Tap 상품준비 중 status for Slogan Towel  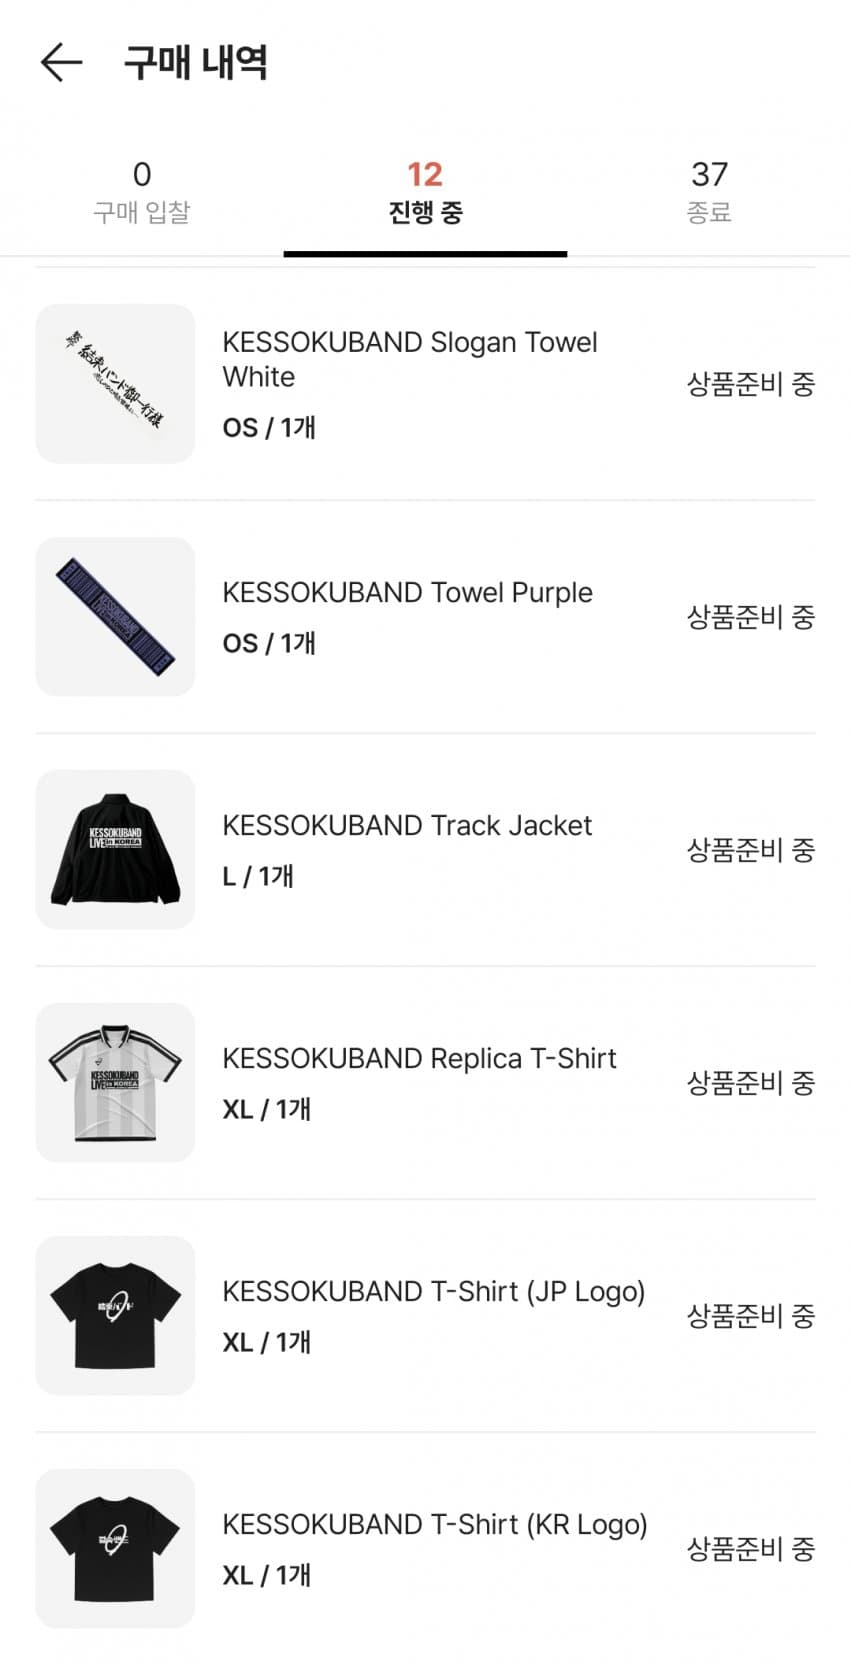pyautogui.click(x=750, y=384)
